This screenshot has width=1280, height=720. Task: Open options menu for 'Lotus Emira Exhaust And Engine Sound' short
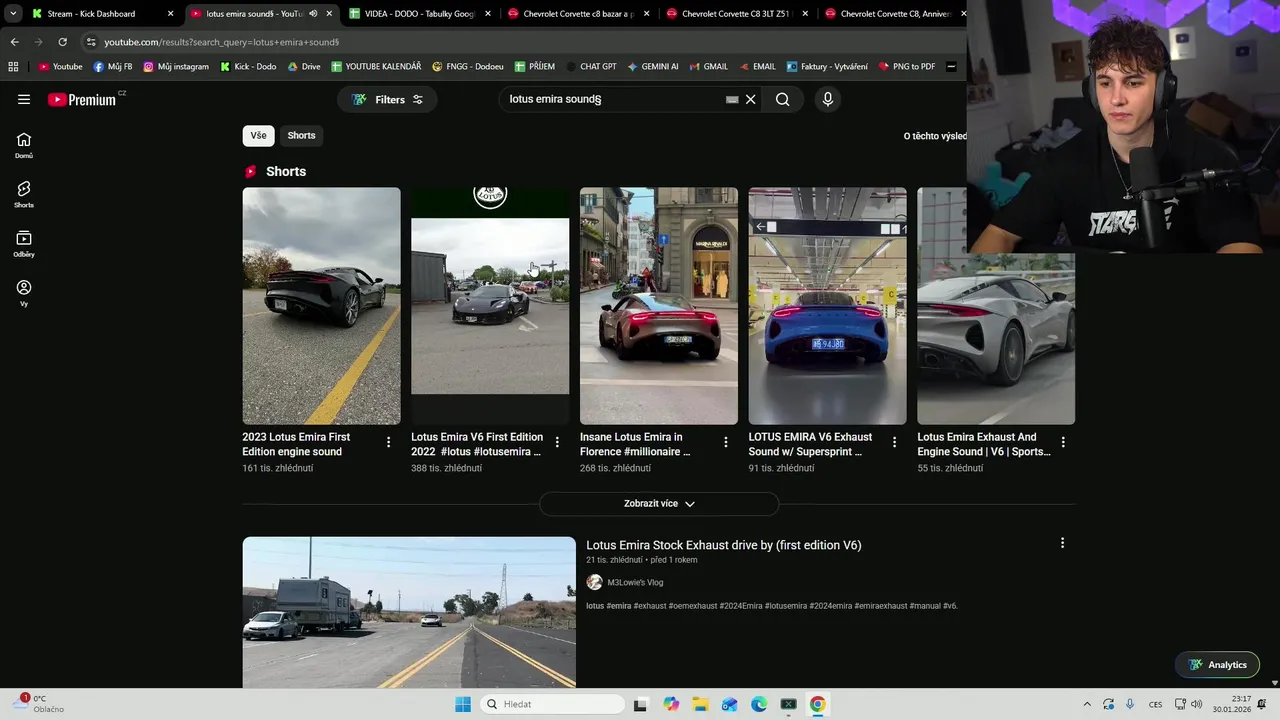coord(1063,442)
